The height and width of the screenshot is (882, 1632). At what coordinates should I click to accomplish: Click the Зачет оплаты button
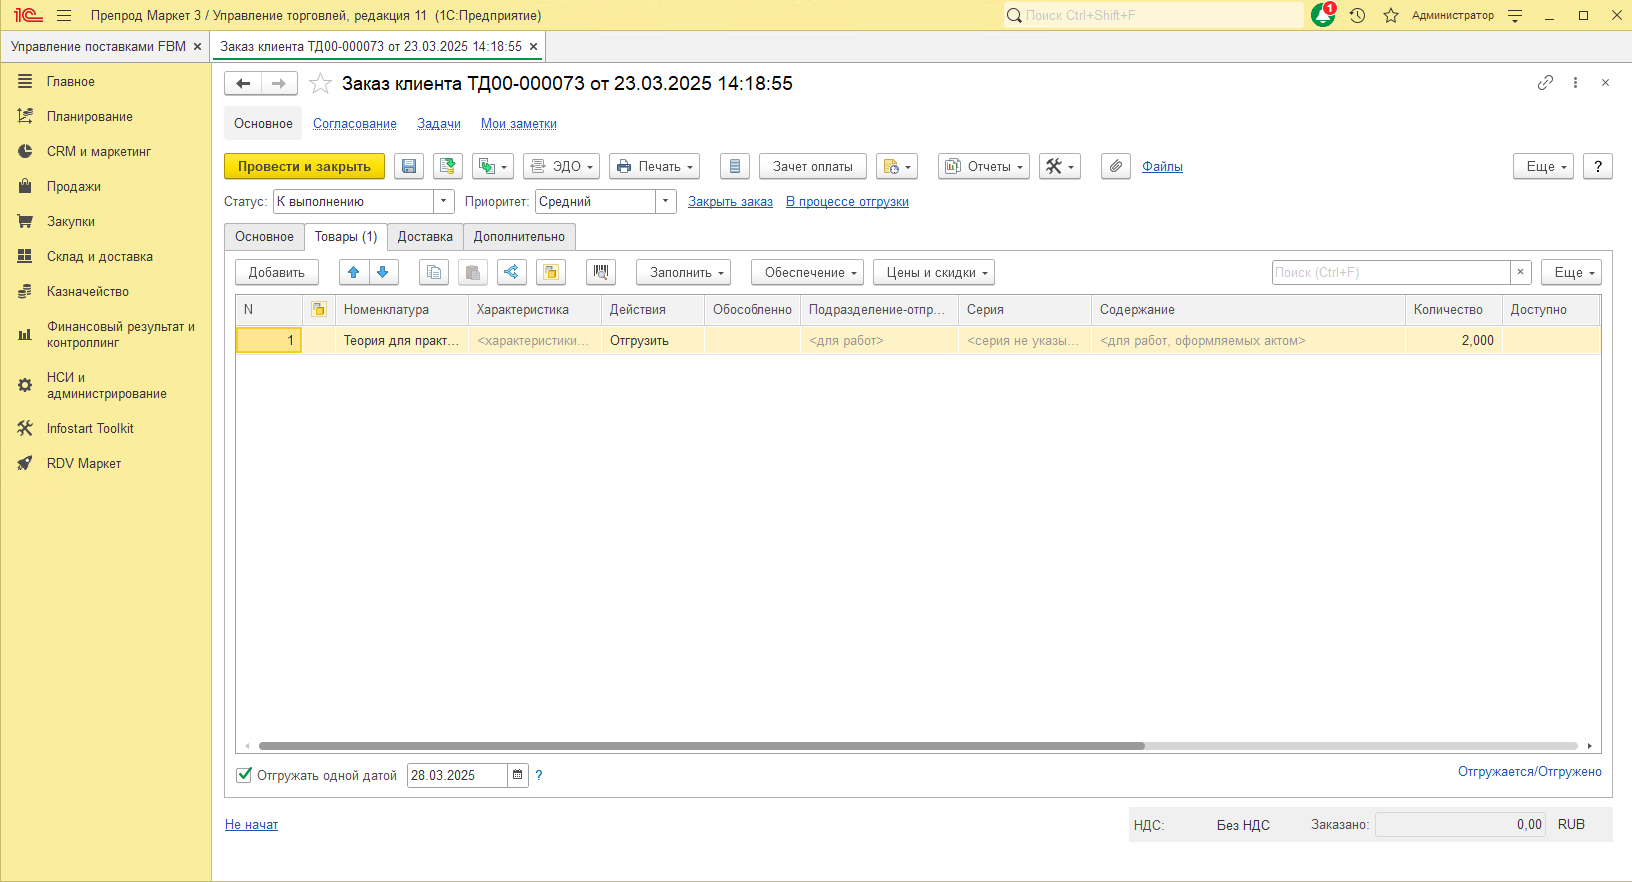[813, 167]
